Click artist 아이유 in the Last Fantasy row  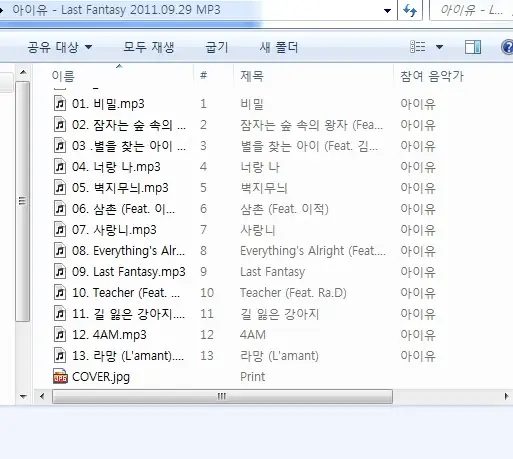click(418, 272)
